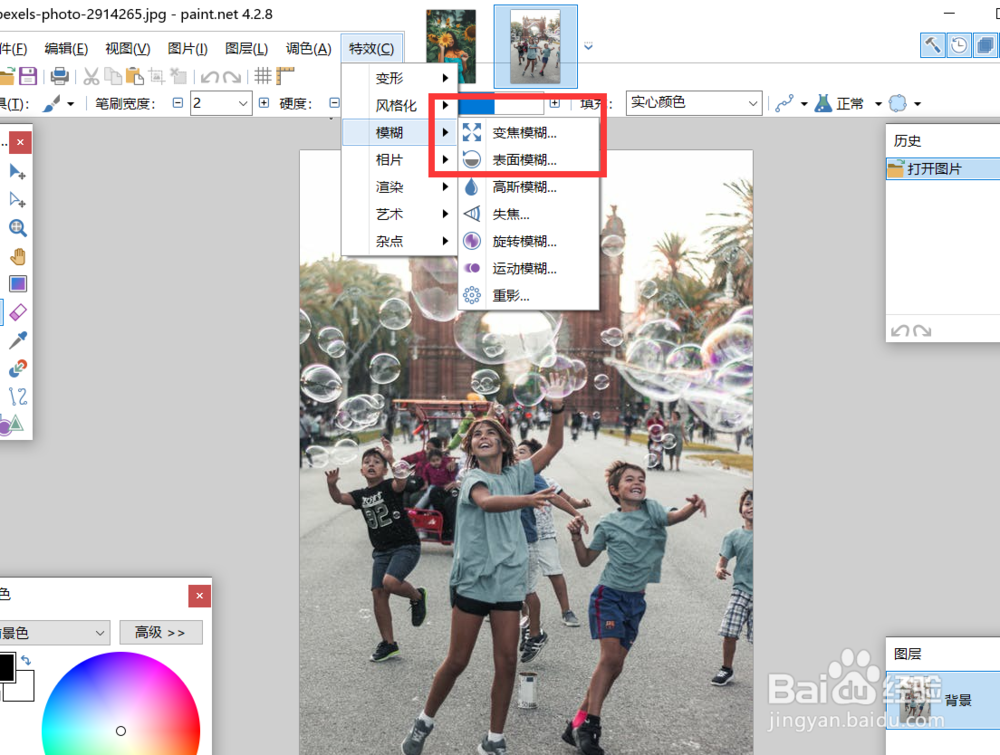This screenshot has width=1000, height=755.
Task: Click the Cut scissors icon
Action: click(x=91, y=77)
